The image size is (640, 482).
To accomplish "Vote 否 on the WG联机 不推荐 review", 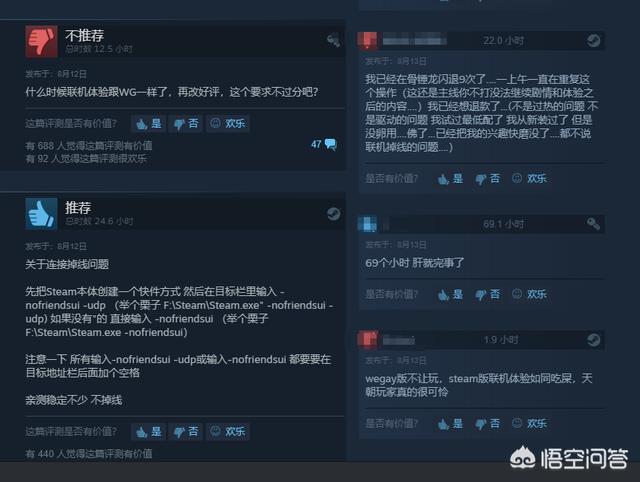I will (x=186, y=123).
